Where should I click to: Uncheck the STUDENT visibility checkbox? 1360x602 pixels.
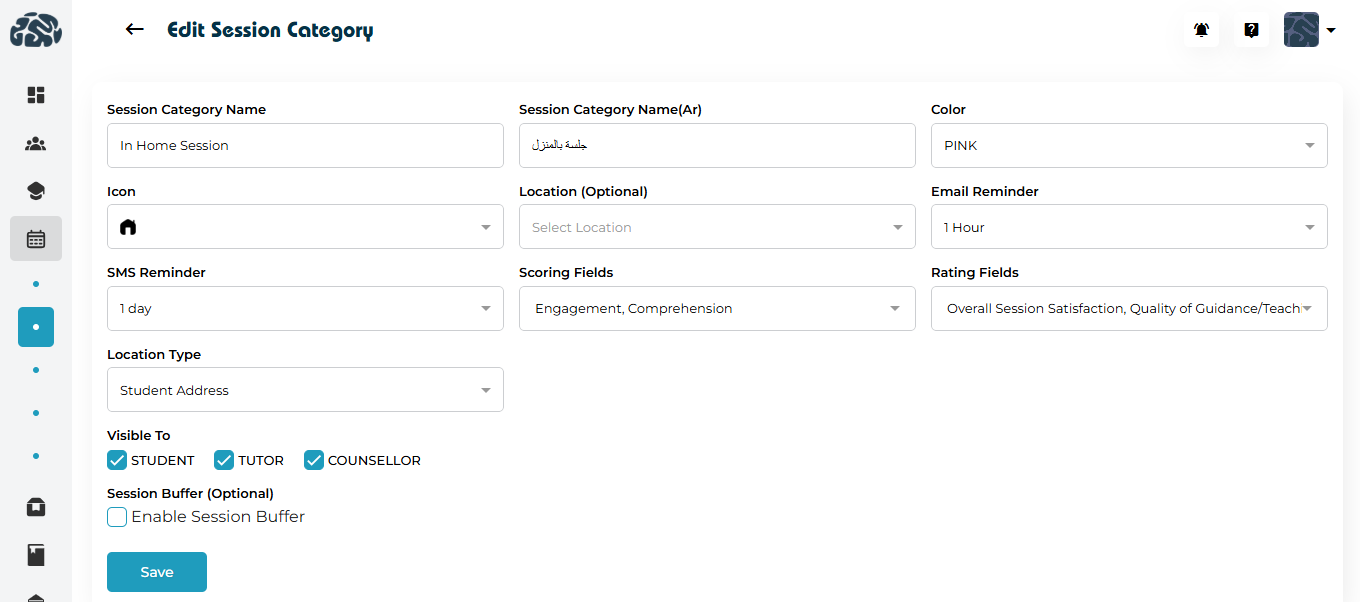coord(117,460)
